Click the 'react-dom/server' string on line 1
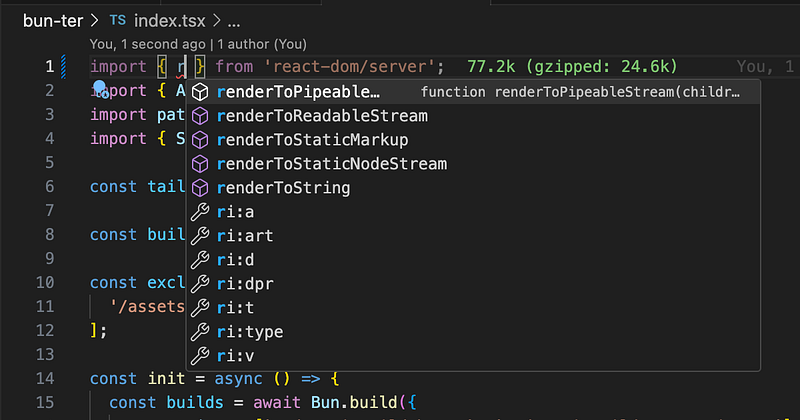Image resolution: width=800 pixels, height=420 pixels. [350, 66]
